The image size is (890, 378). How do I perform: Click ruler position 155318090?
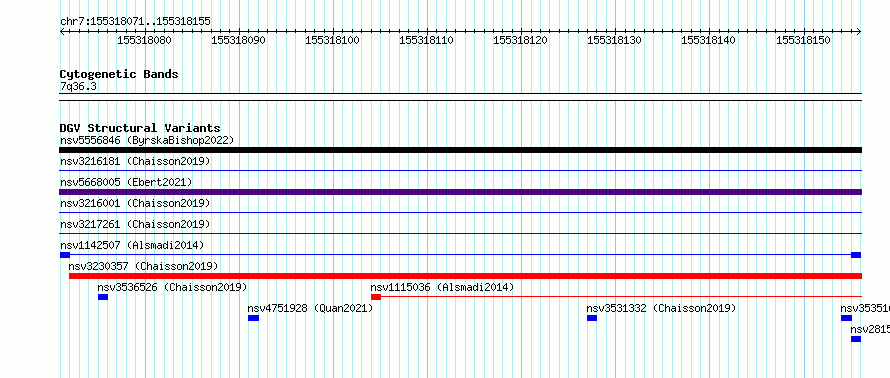click(x=238, y=40)
